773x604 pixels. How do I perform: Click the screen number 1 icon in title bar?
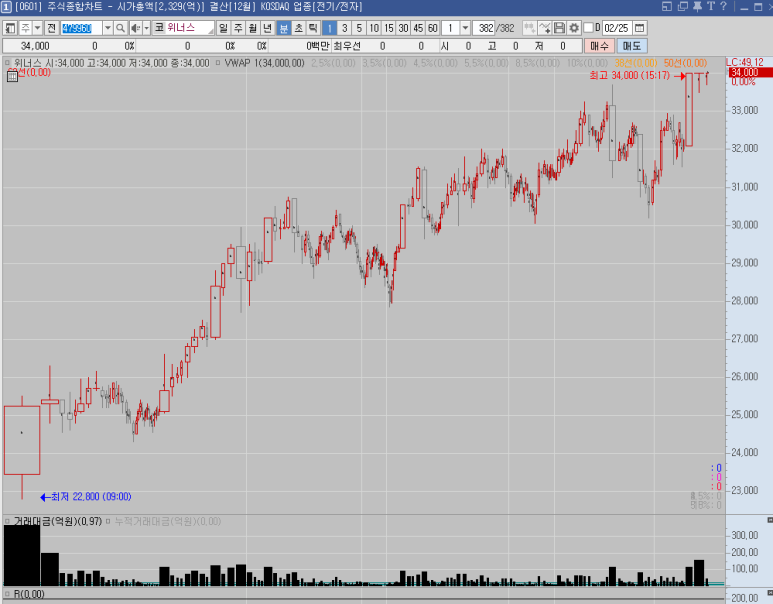[6, 7]
